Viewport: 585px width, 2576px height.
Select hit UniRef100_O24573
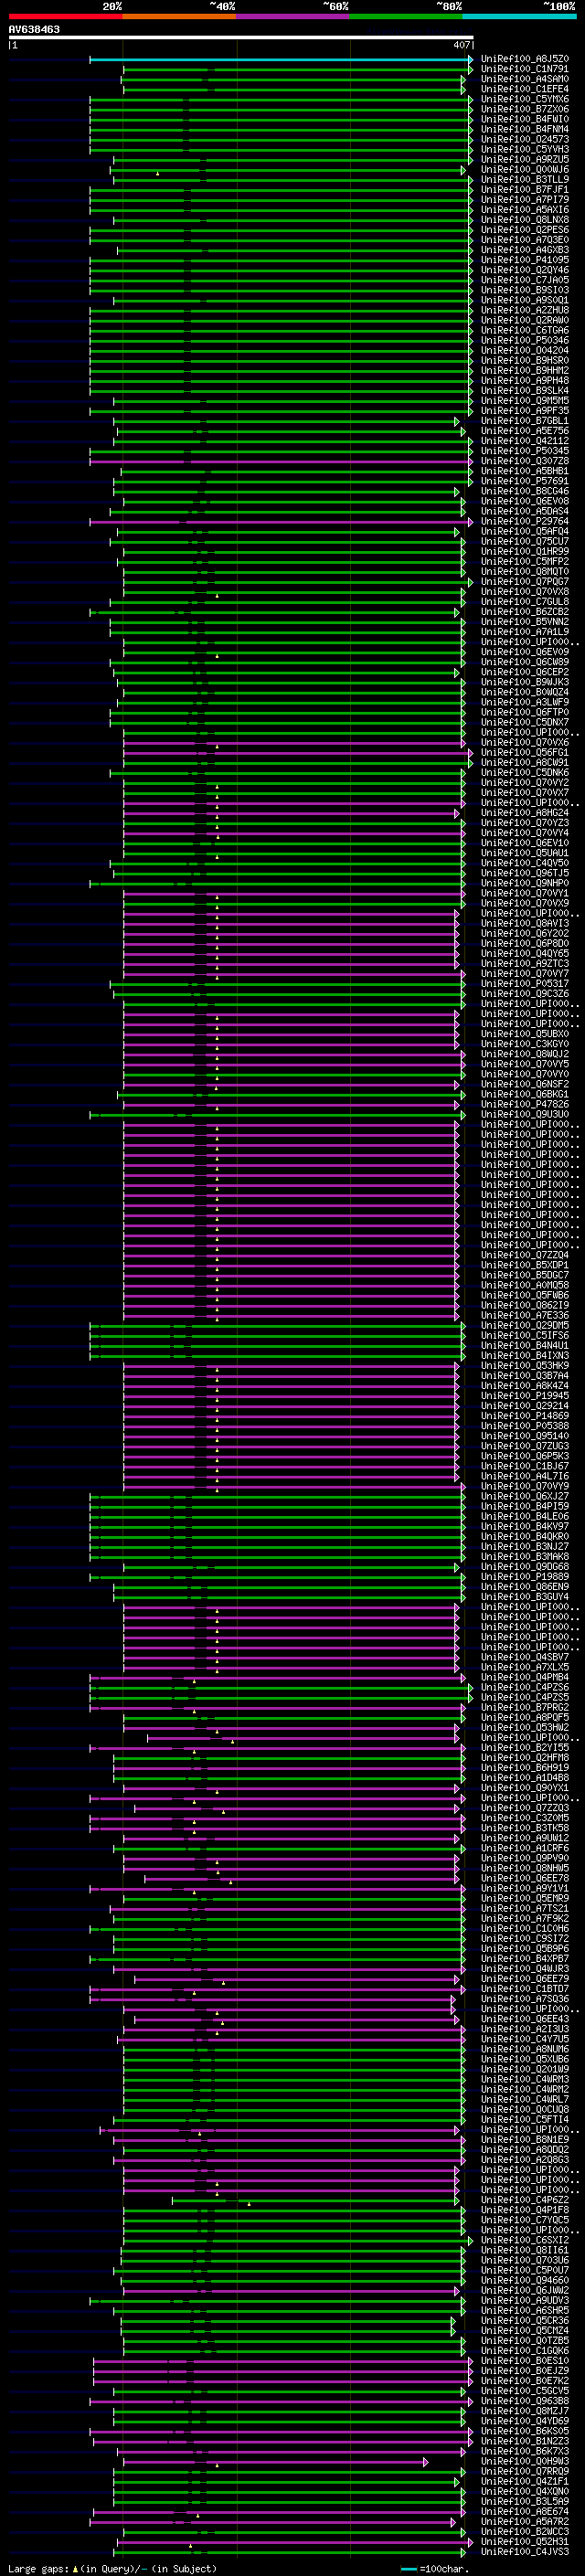pos(525,139)
